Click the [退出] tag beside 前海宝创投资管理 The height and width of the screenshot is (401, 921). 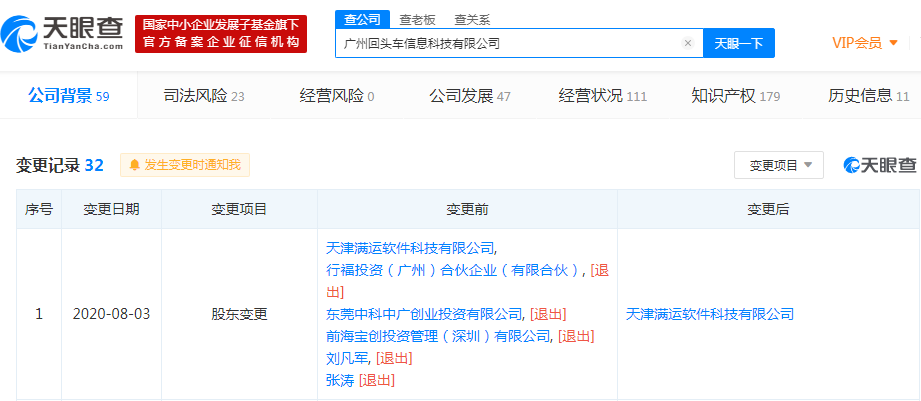click(x=576, y=336)
